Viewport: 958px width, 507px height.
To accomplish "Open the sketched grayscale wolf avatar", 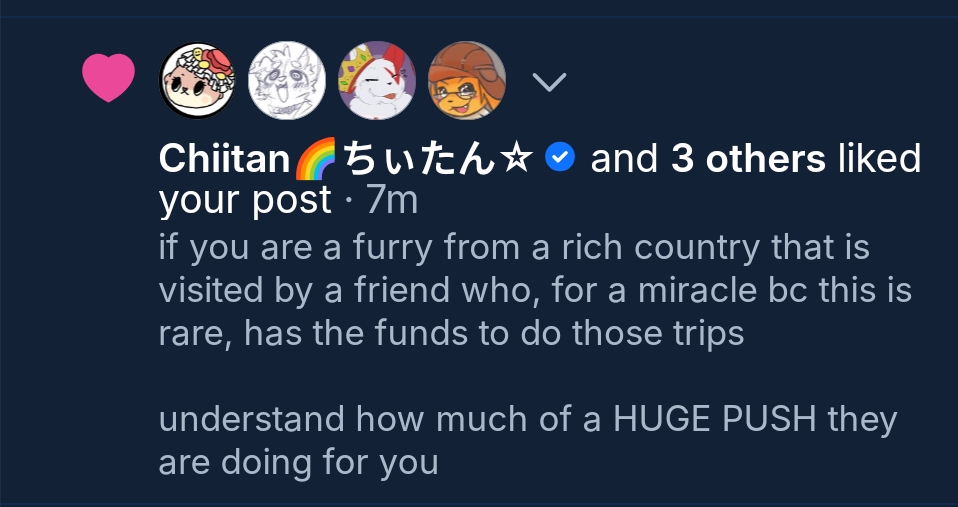I will [x=287, y=80].
